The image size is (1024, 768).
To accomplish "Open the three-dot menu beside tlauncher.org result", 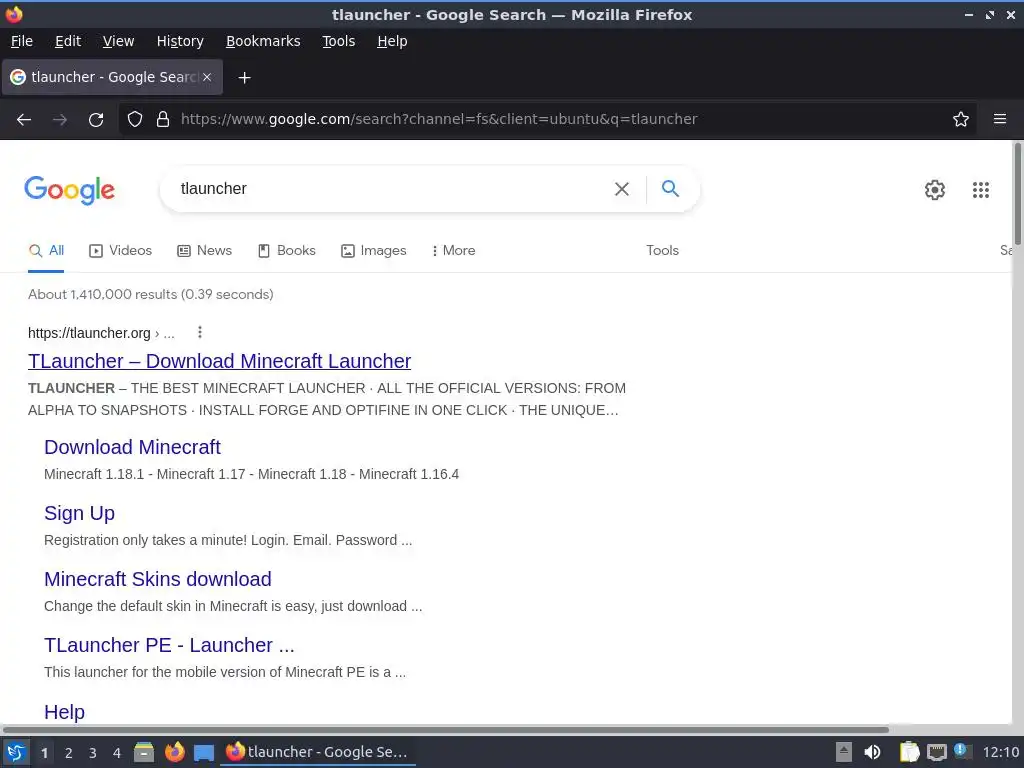I will pyautogui.click(x=200, y=332).
